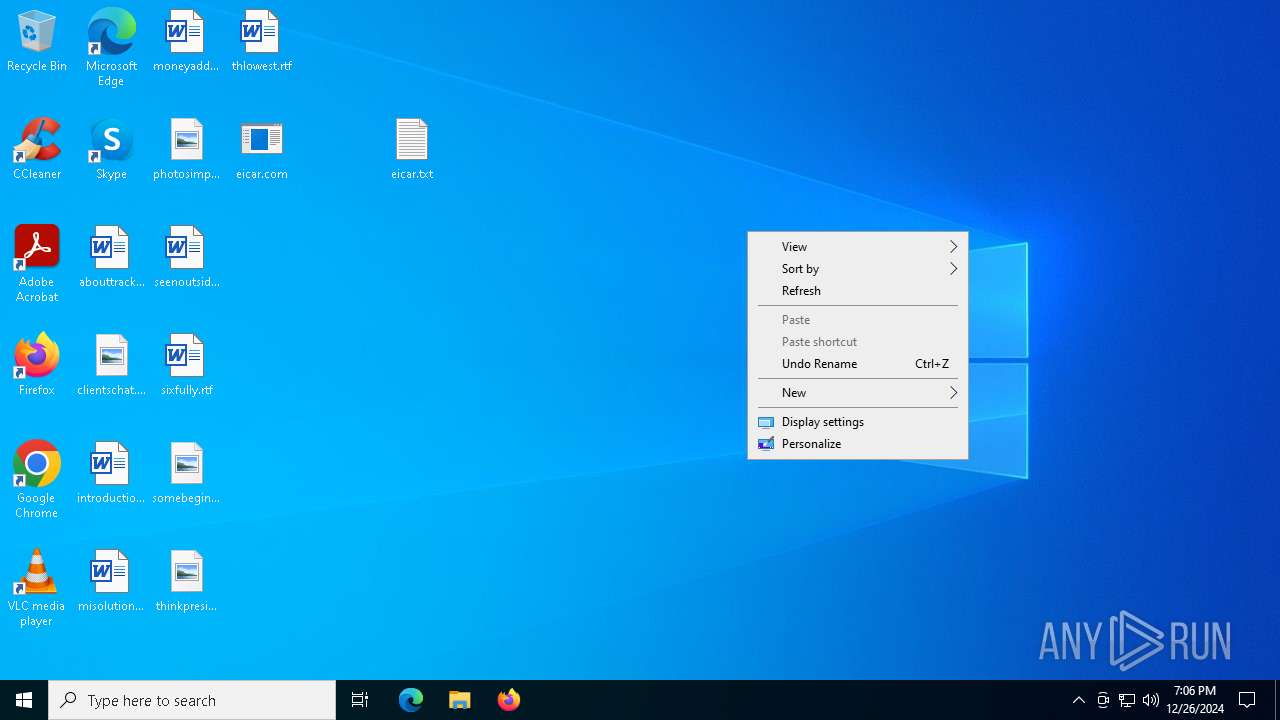Open the Action Center notifications icon

tap(1248, 700)
